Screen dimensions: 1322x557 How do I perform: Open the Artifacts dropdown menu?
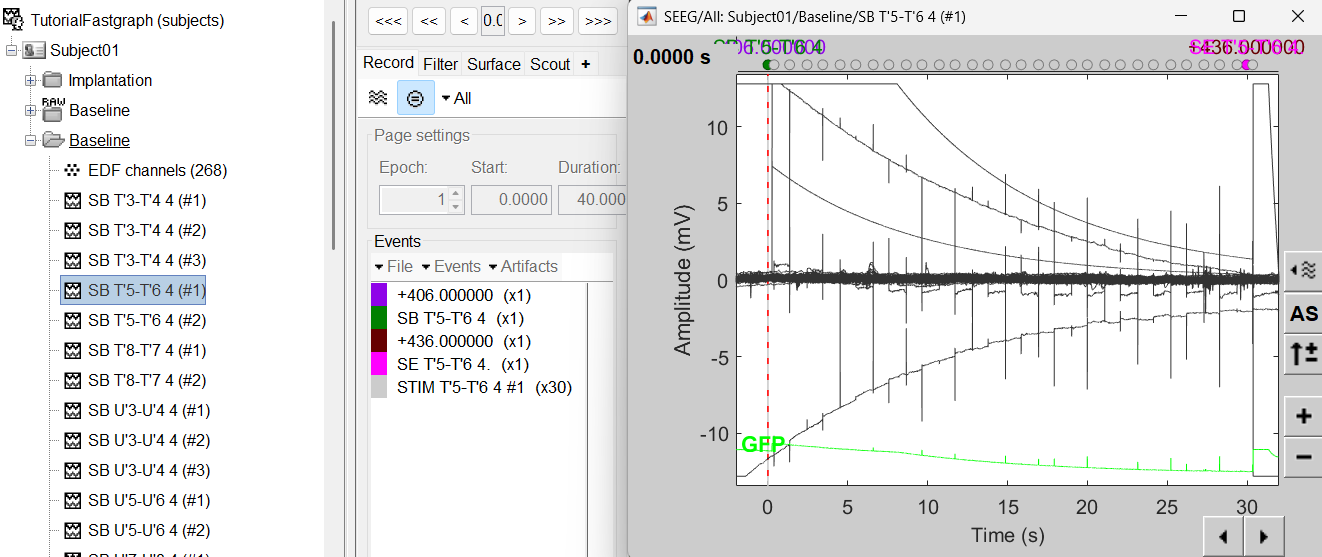[x=522, y=266]
